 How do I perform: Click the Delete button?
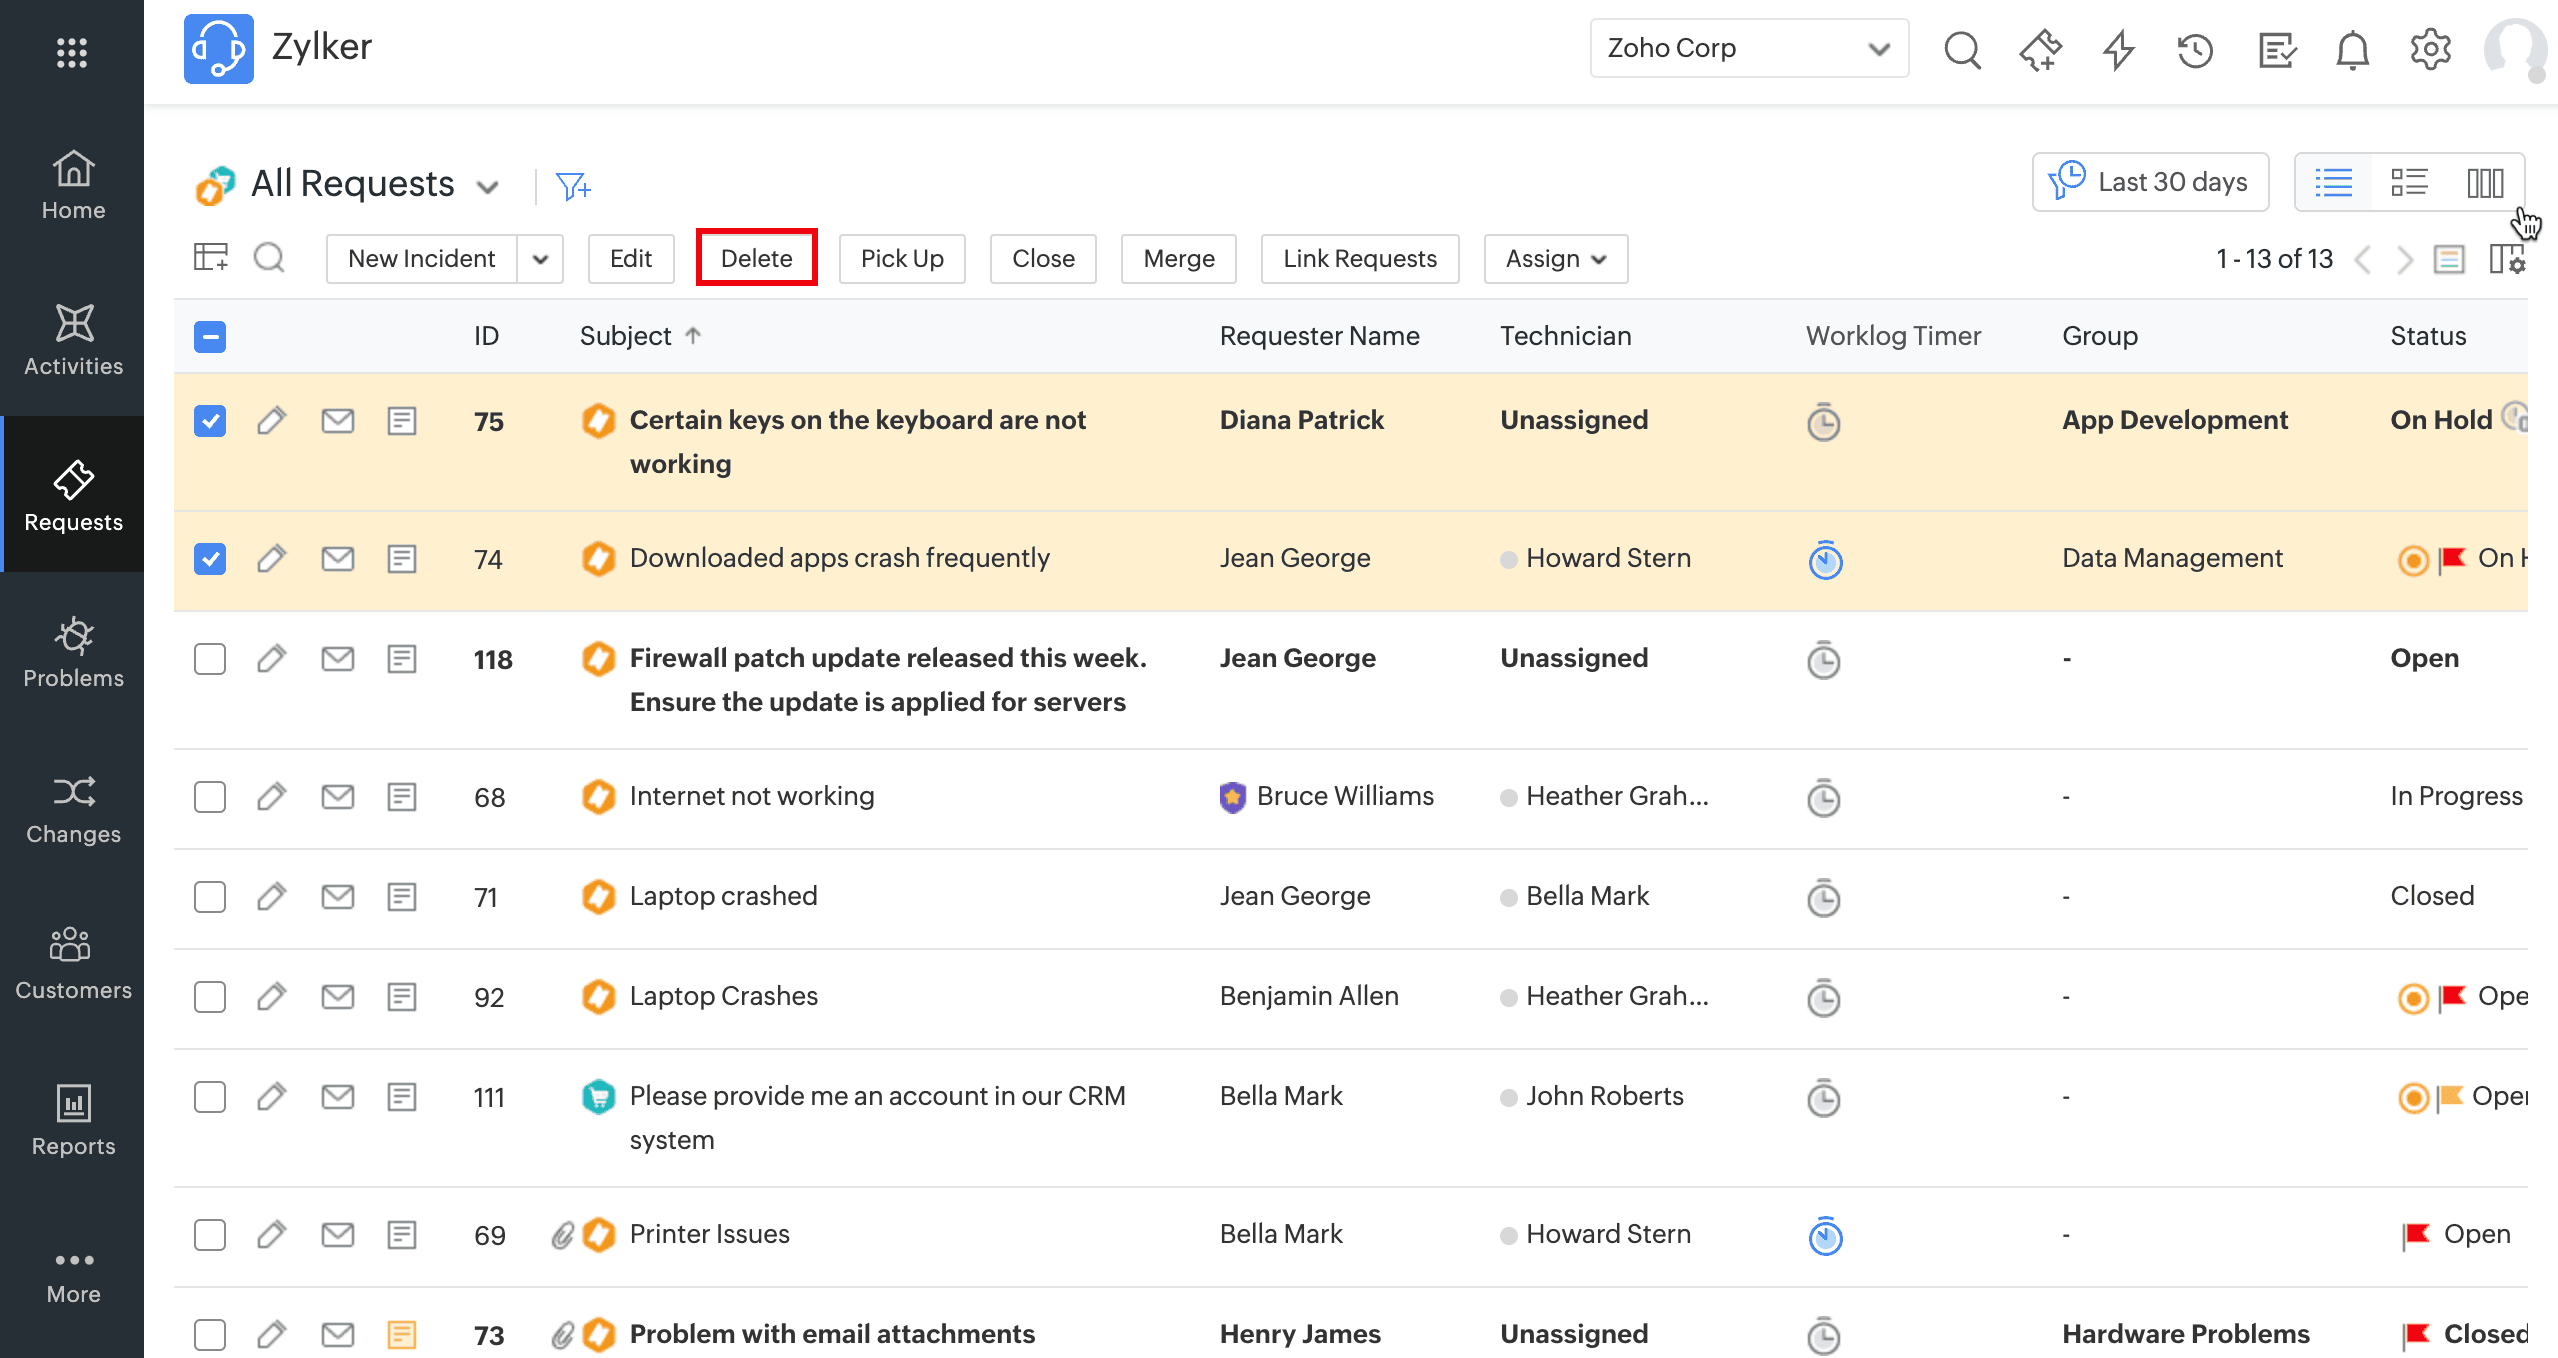756,259
